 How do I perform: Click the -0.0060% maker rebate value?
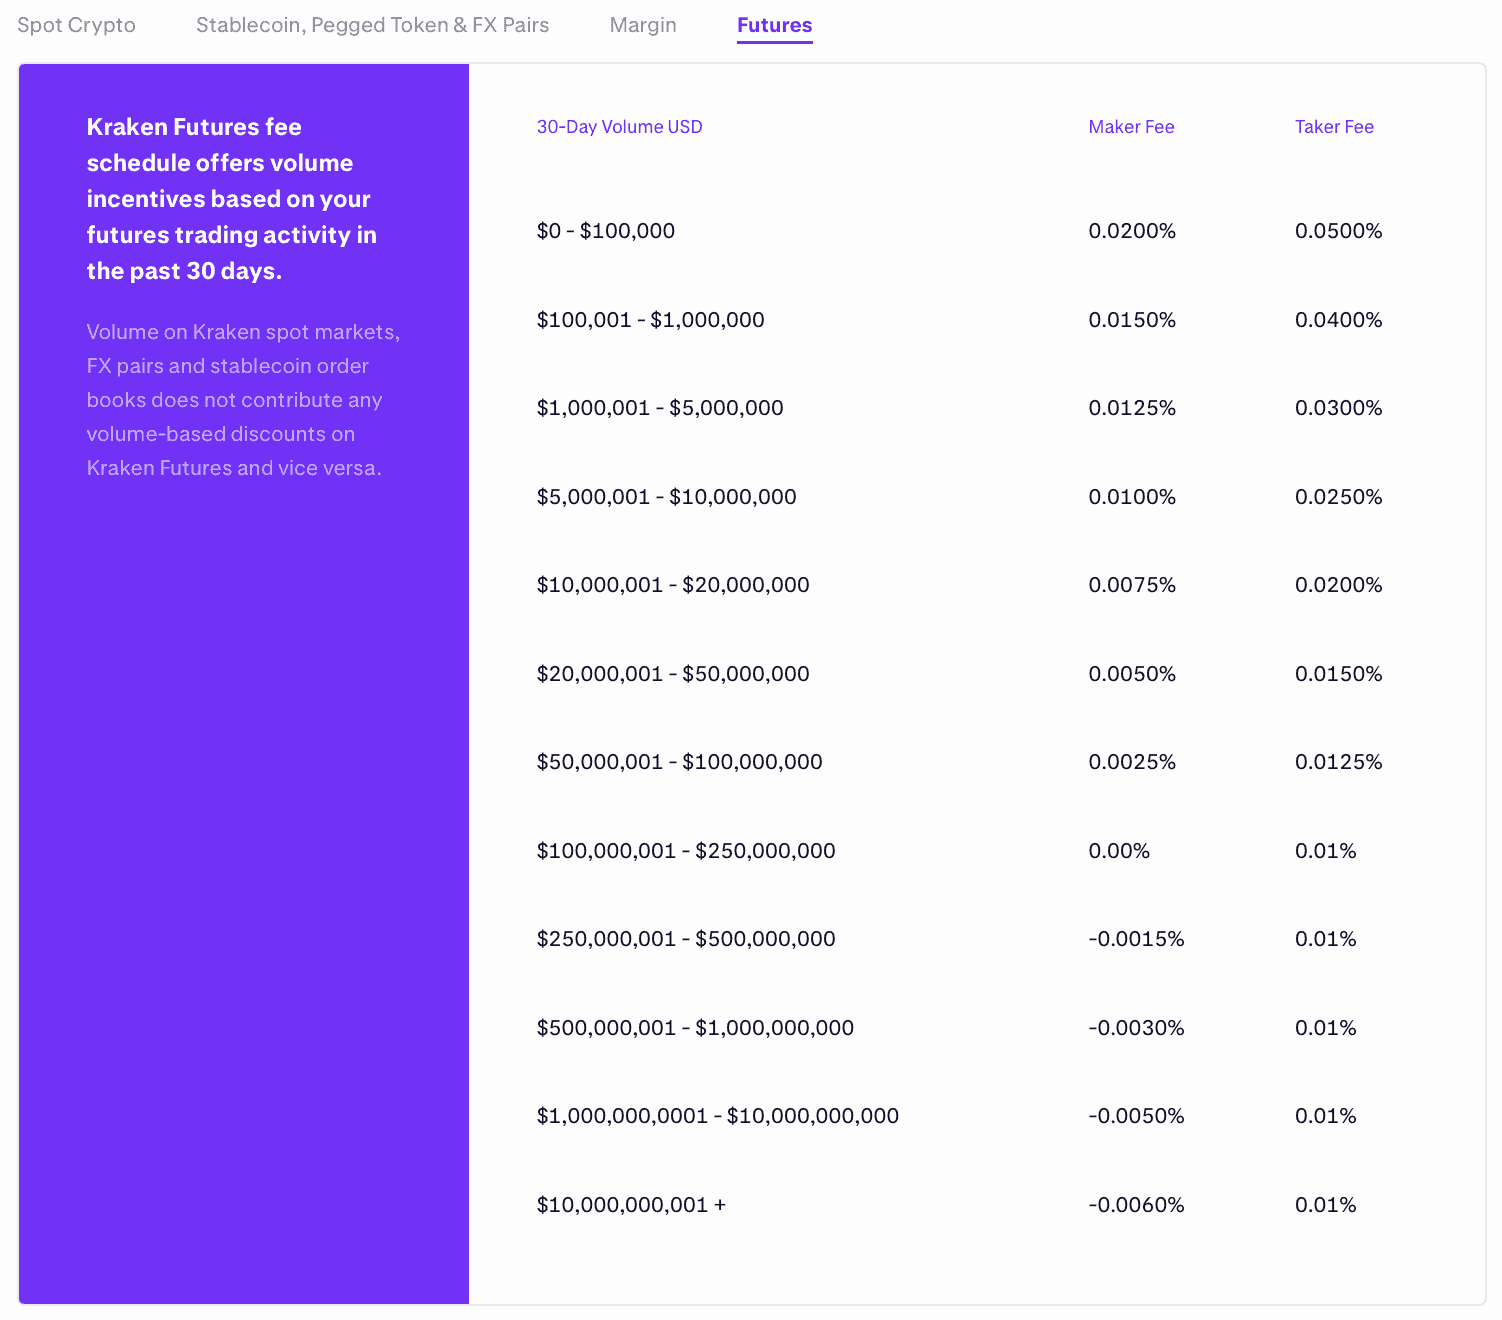click(x=1136, y=1205)
